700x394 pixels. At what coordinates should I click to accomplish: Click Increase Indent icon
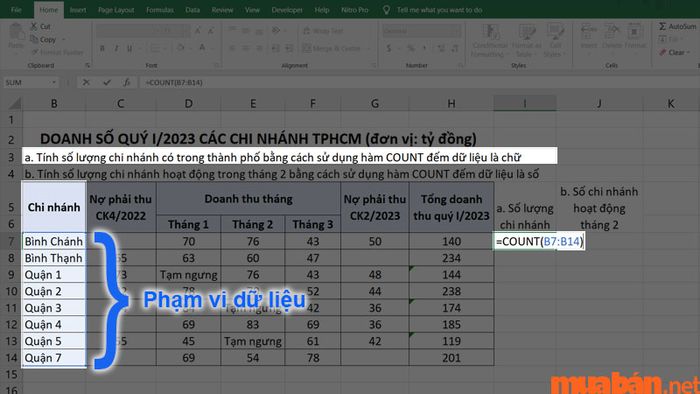coord(289,48)
